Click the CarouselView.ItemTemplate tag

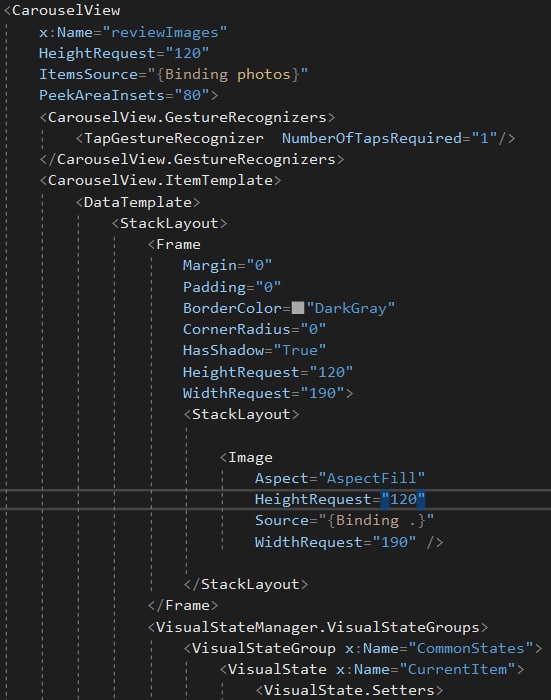(x=160, y=180)
